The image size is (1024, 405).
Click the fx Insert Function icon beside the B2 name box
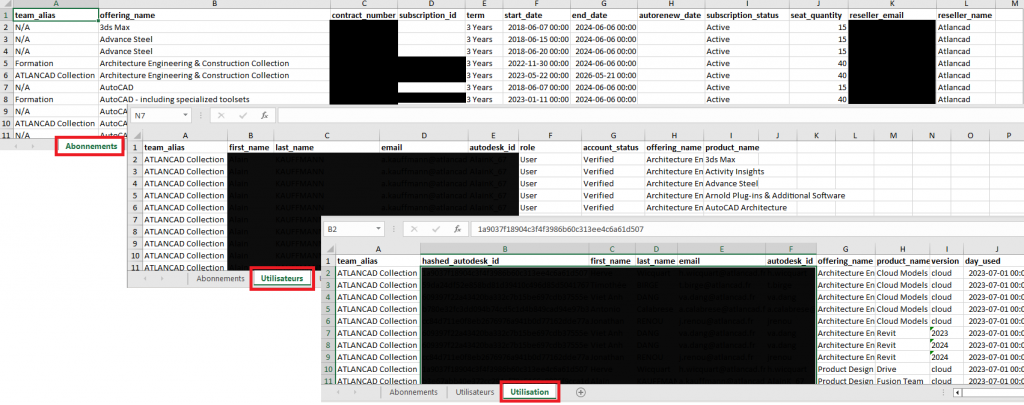click(x=458, y=229)
